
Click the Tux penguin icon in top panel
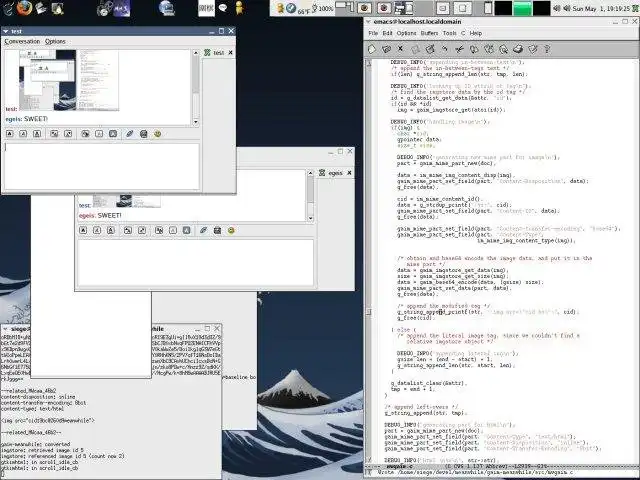coord(57,8)
